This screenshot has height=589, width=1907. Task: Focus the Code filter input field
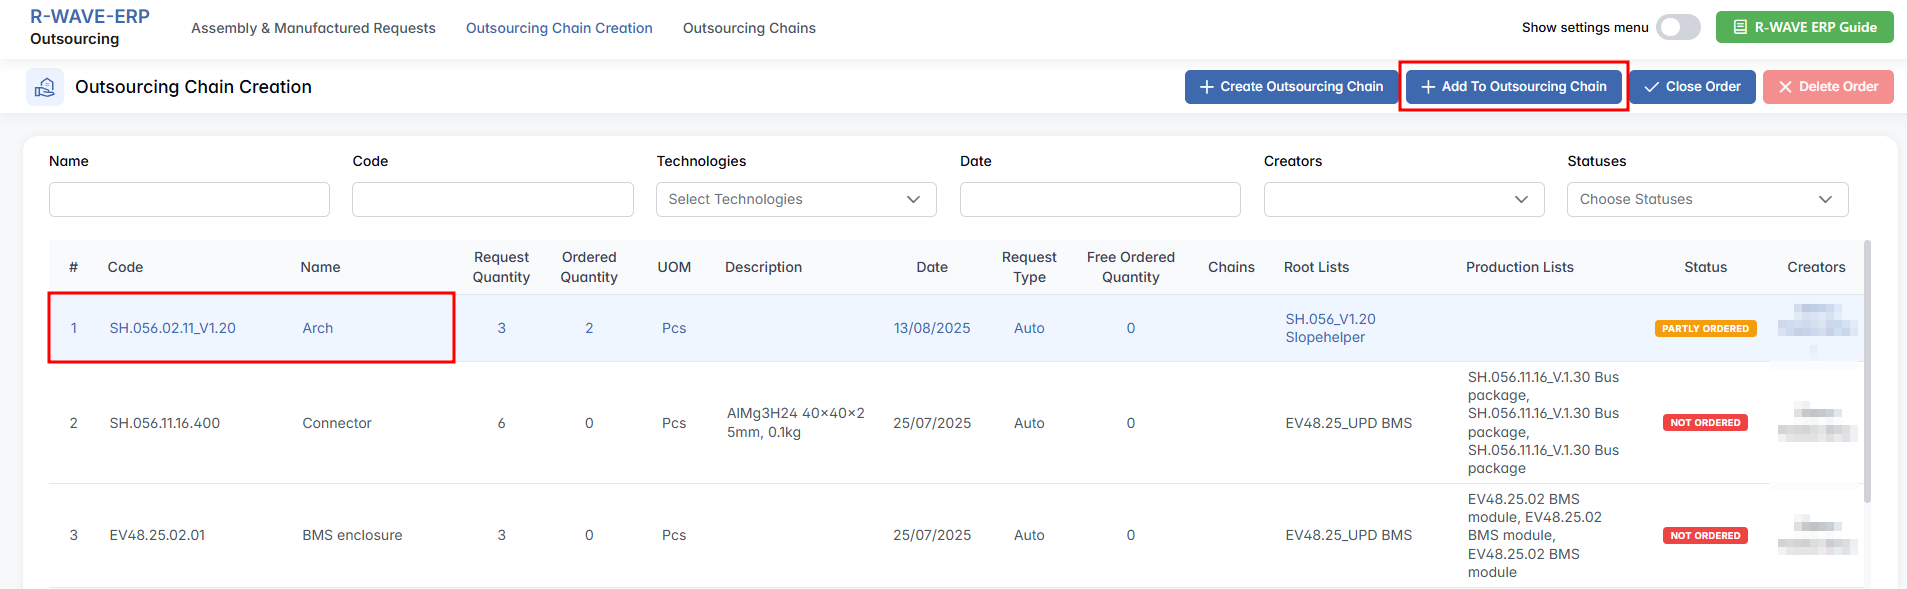[x=492, y=200]
